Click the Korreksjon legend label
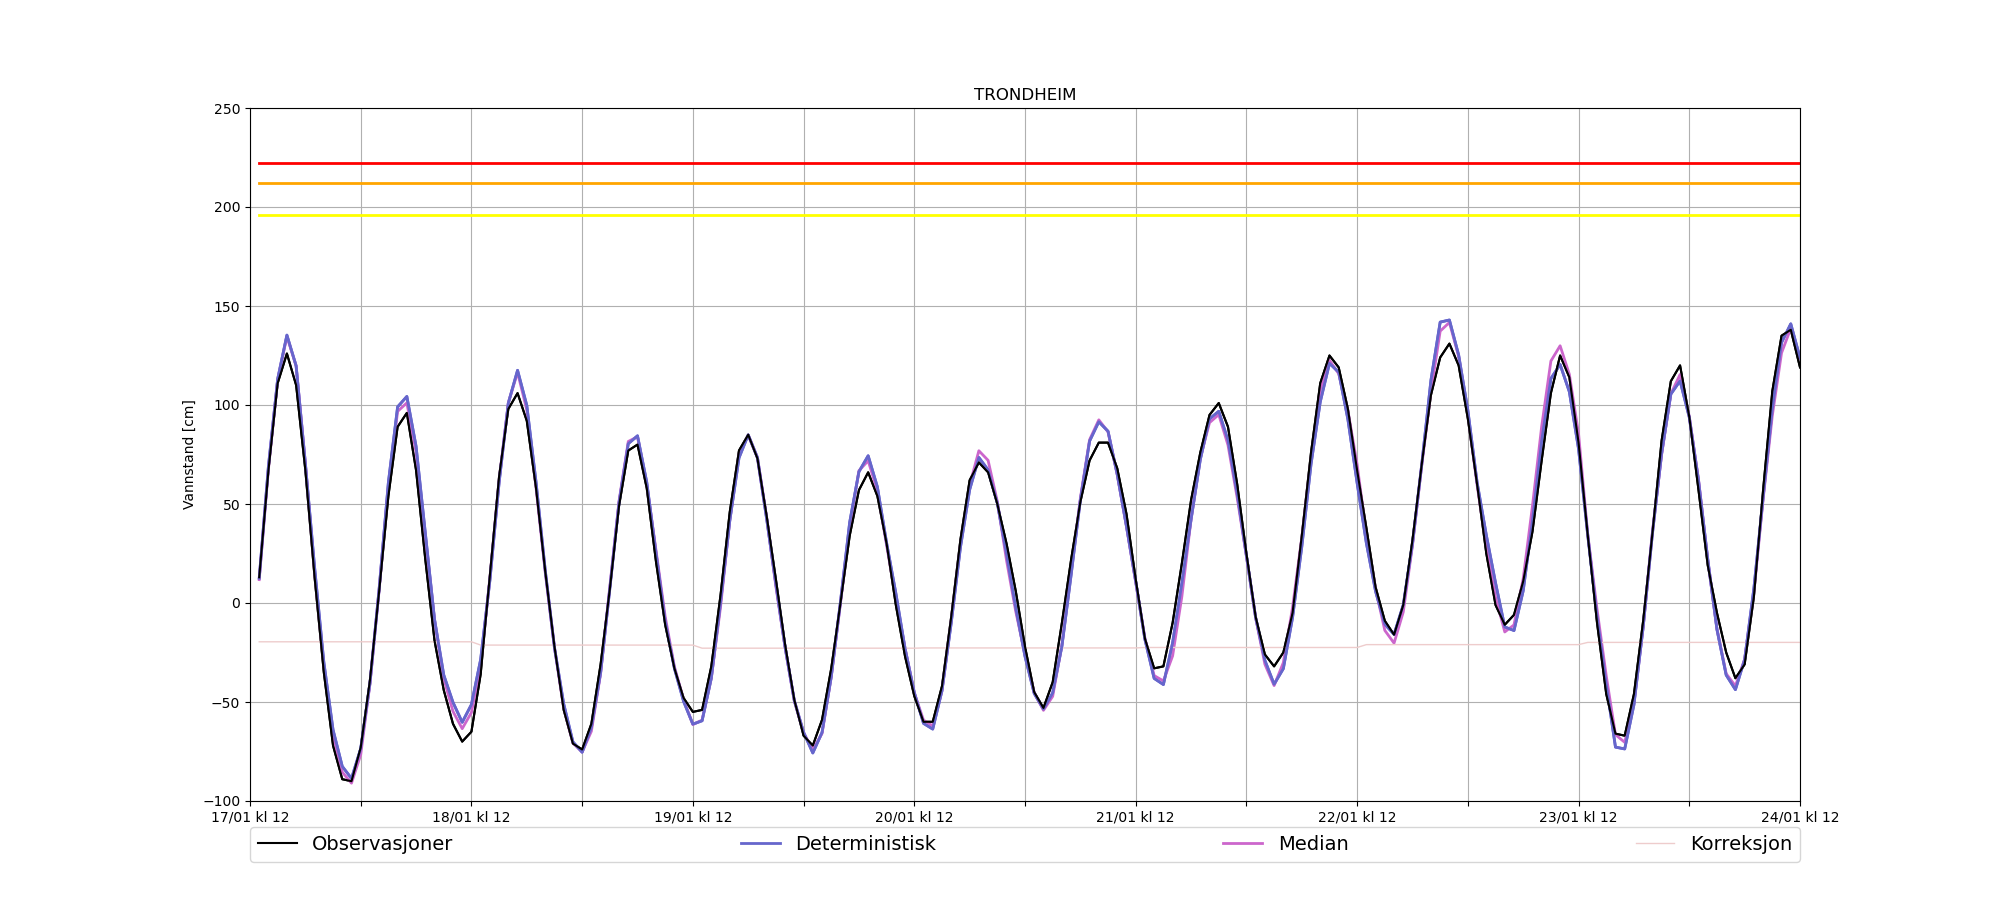 [1740, 844]
